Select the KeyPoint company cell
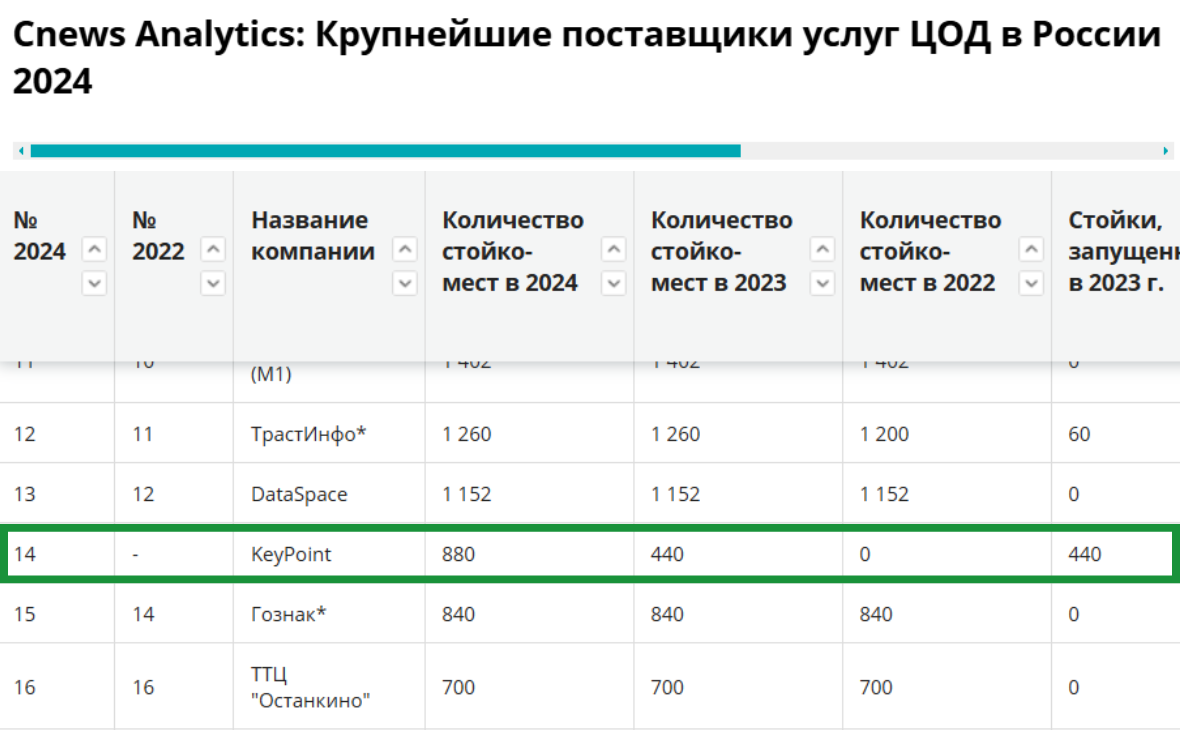1180x730 pixels. tap(290, 555)
